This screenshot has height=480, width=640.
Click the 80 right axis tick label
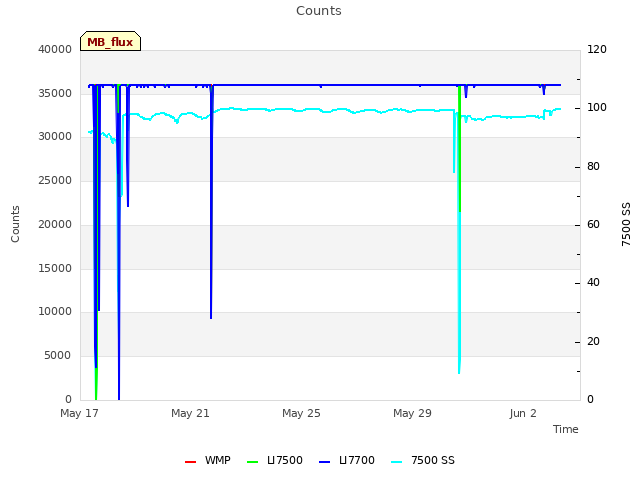[593, 167]
